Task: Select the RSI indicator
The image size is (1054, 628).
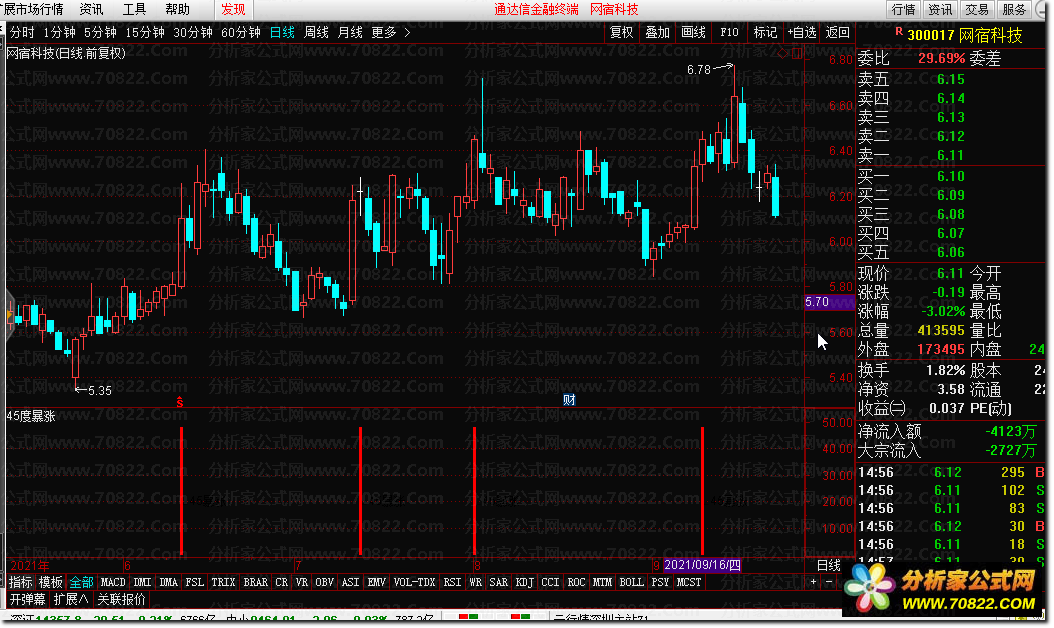Action: [x=452, y=582]
